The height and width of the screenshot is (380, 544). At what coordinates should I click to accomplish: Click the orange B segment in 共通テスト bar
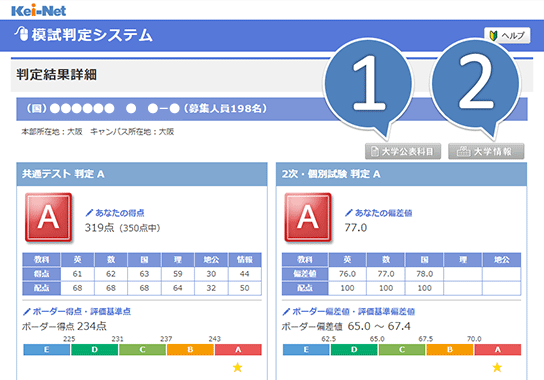click(190, 349)
